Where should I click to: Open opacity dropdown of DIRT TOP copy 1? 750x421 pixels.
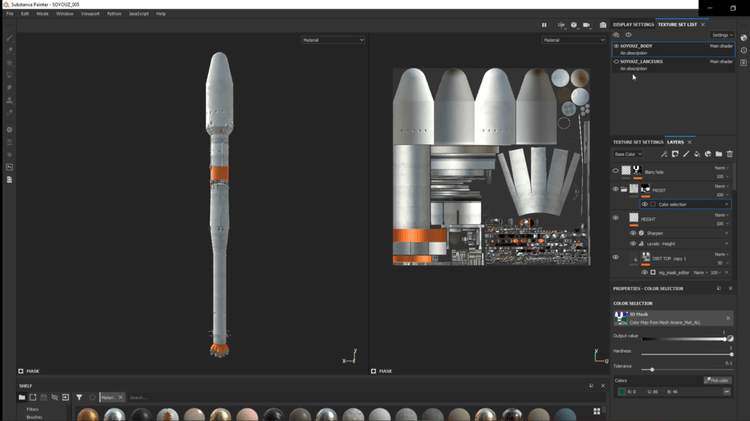click(x=723, y=263)
